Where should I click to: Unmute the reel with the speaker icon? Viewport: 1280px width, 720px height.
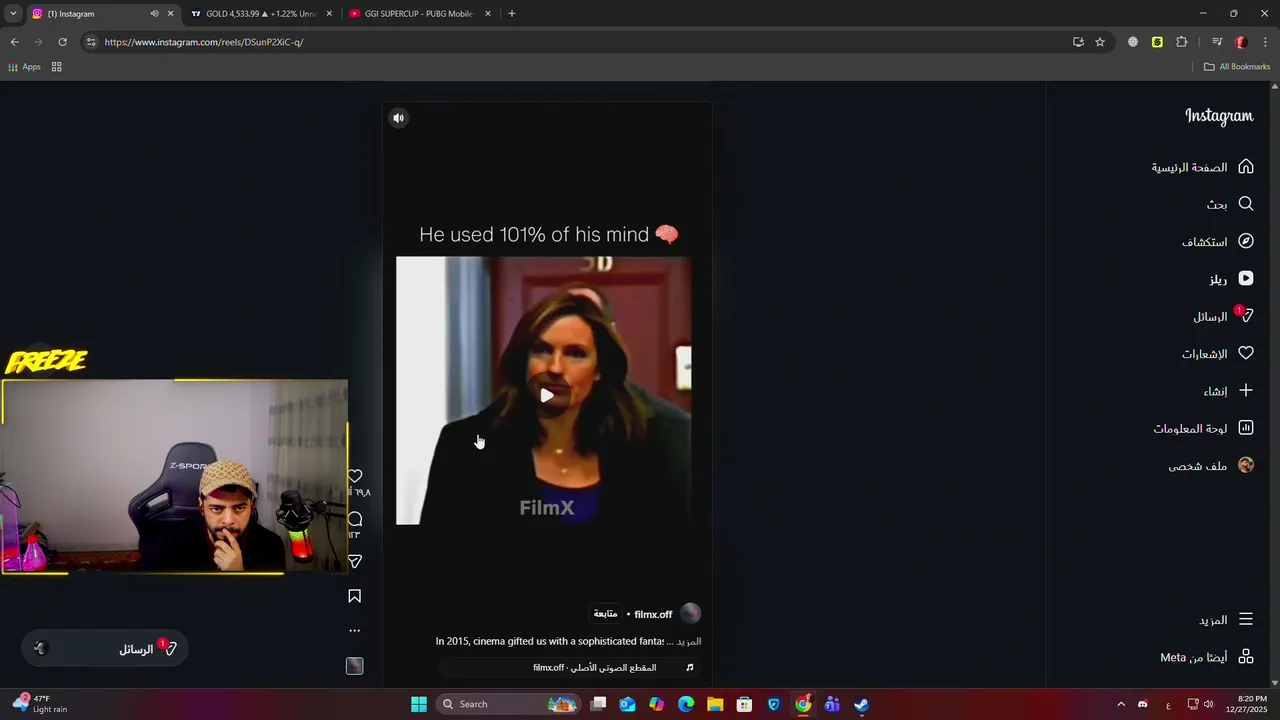[398, 118]
